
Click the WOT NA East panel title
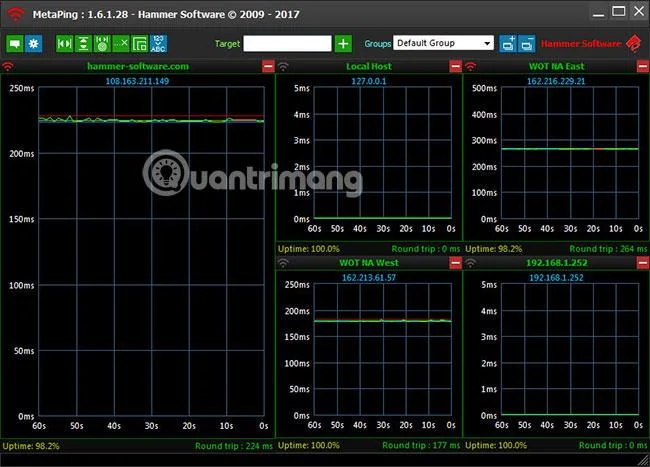(556, 66)
